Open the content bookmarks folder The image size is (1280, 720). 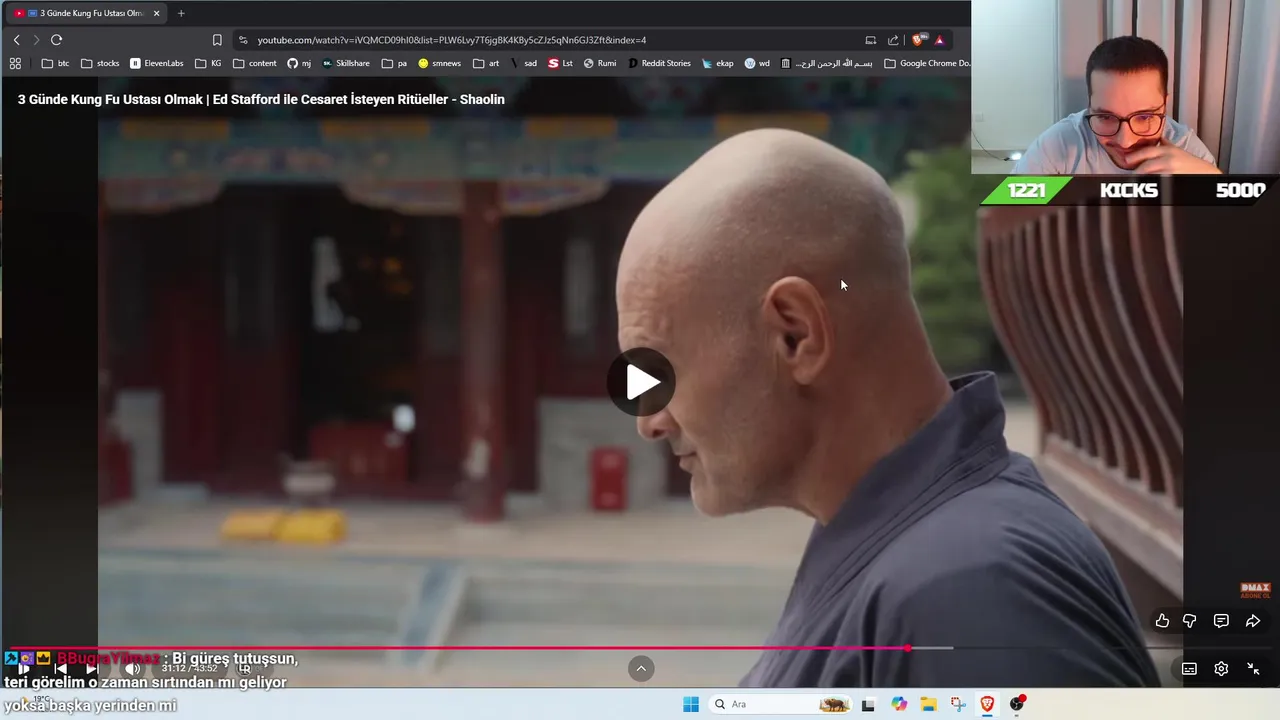[x=255, y=63]
